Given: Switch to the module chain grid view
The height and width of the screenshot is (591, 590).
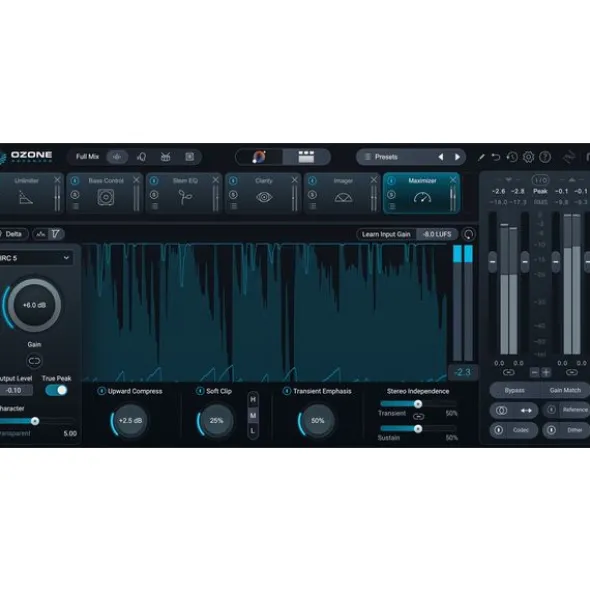Looking at the screenshot, I should pyautogui.click(x=306, y=157).
